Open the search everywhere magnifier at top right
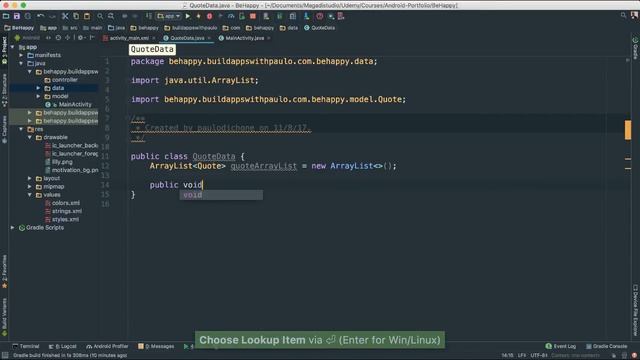 623,16
